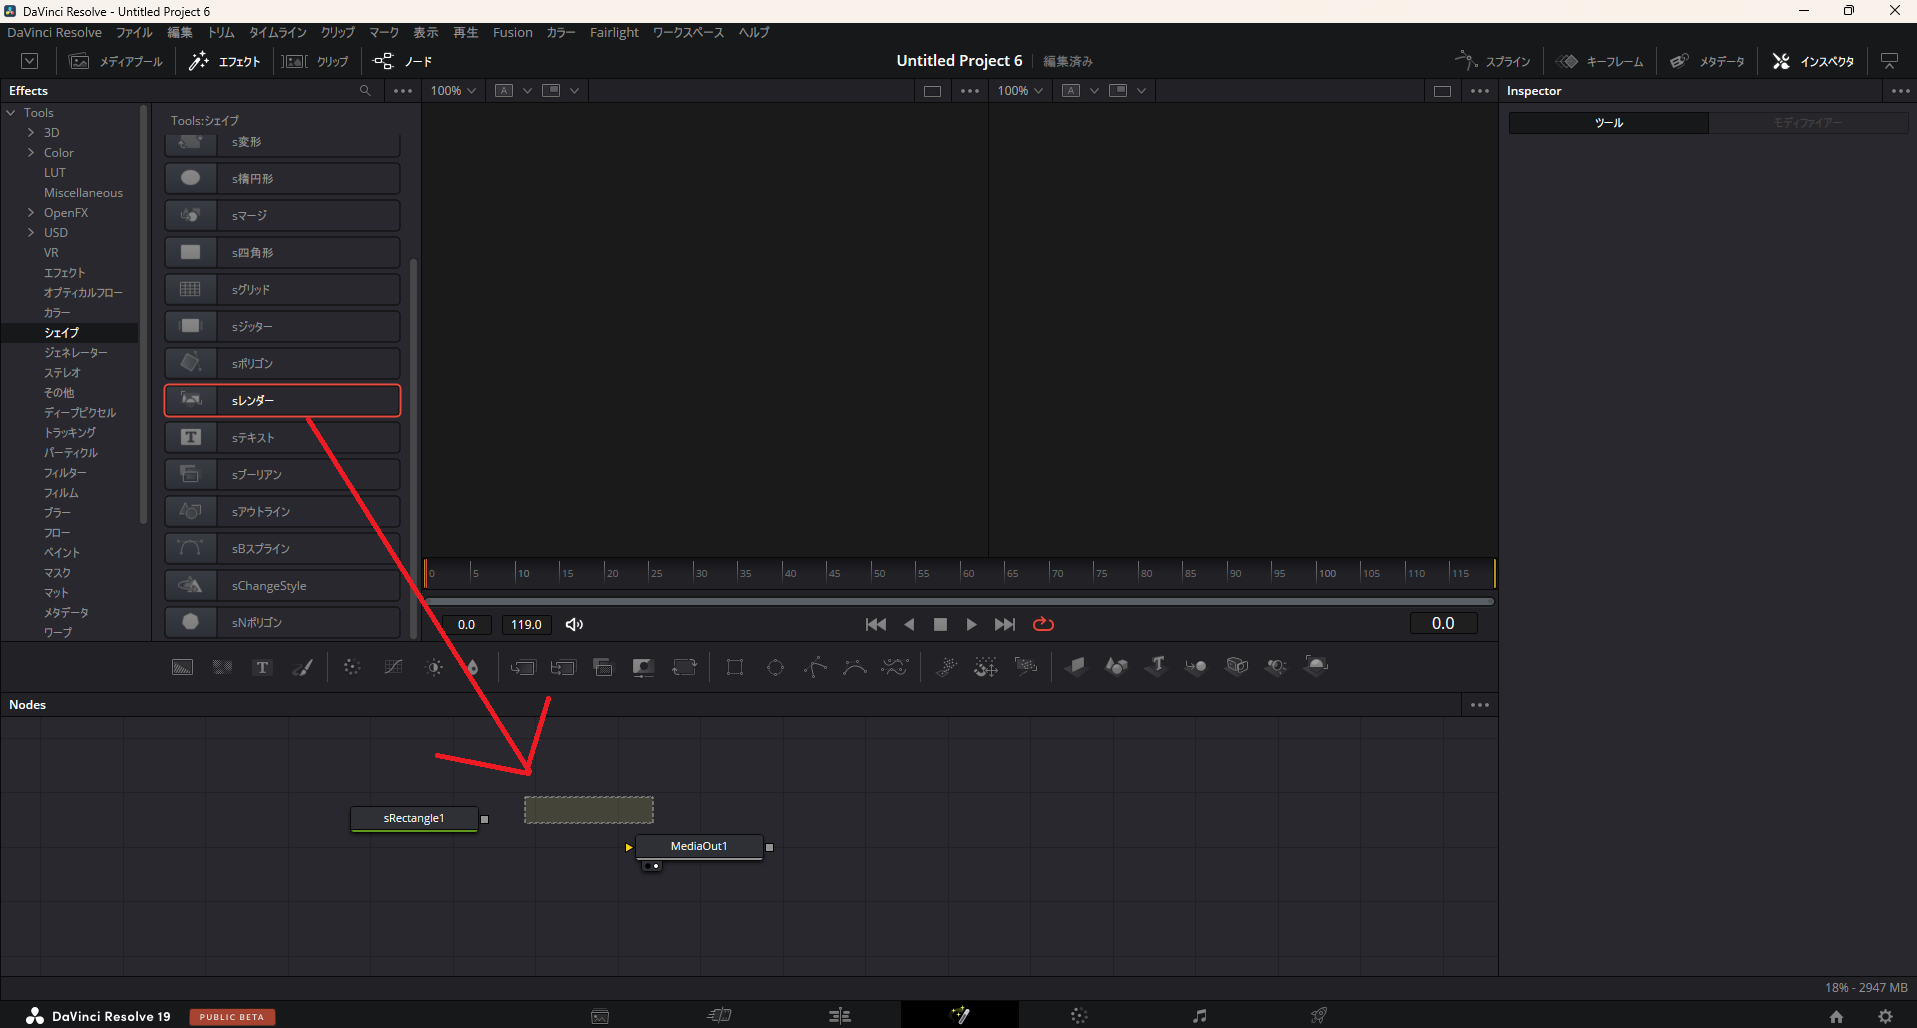The image size is (1917, 1028).
Task: Expand the USD category
Action: pos(31,233)
